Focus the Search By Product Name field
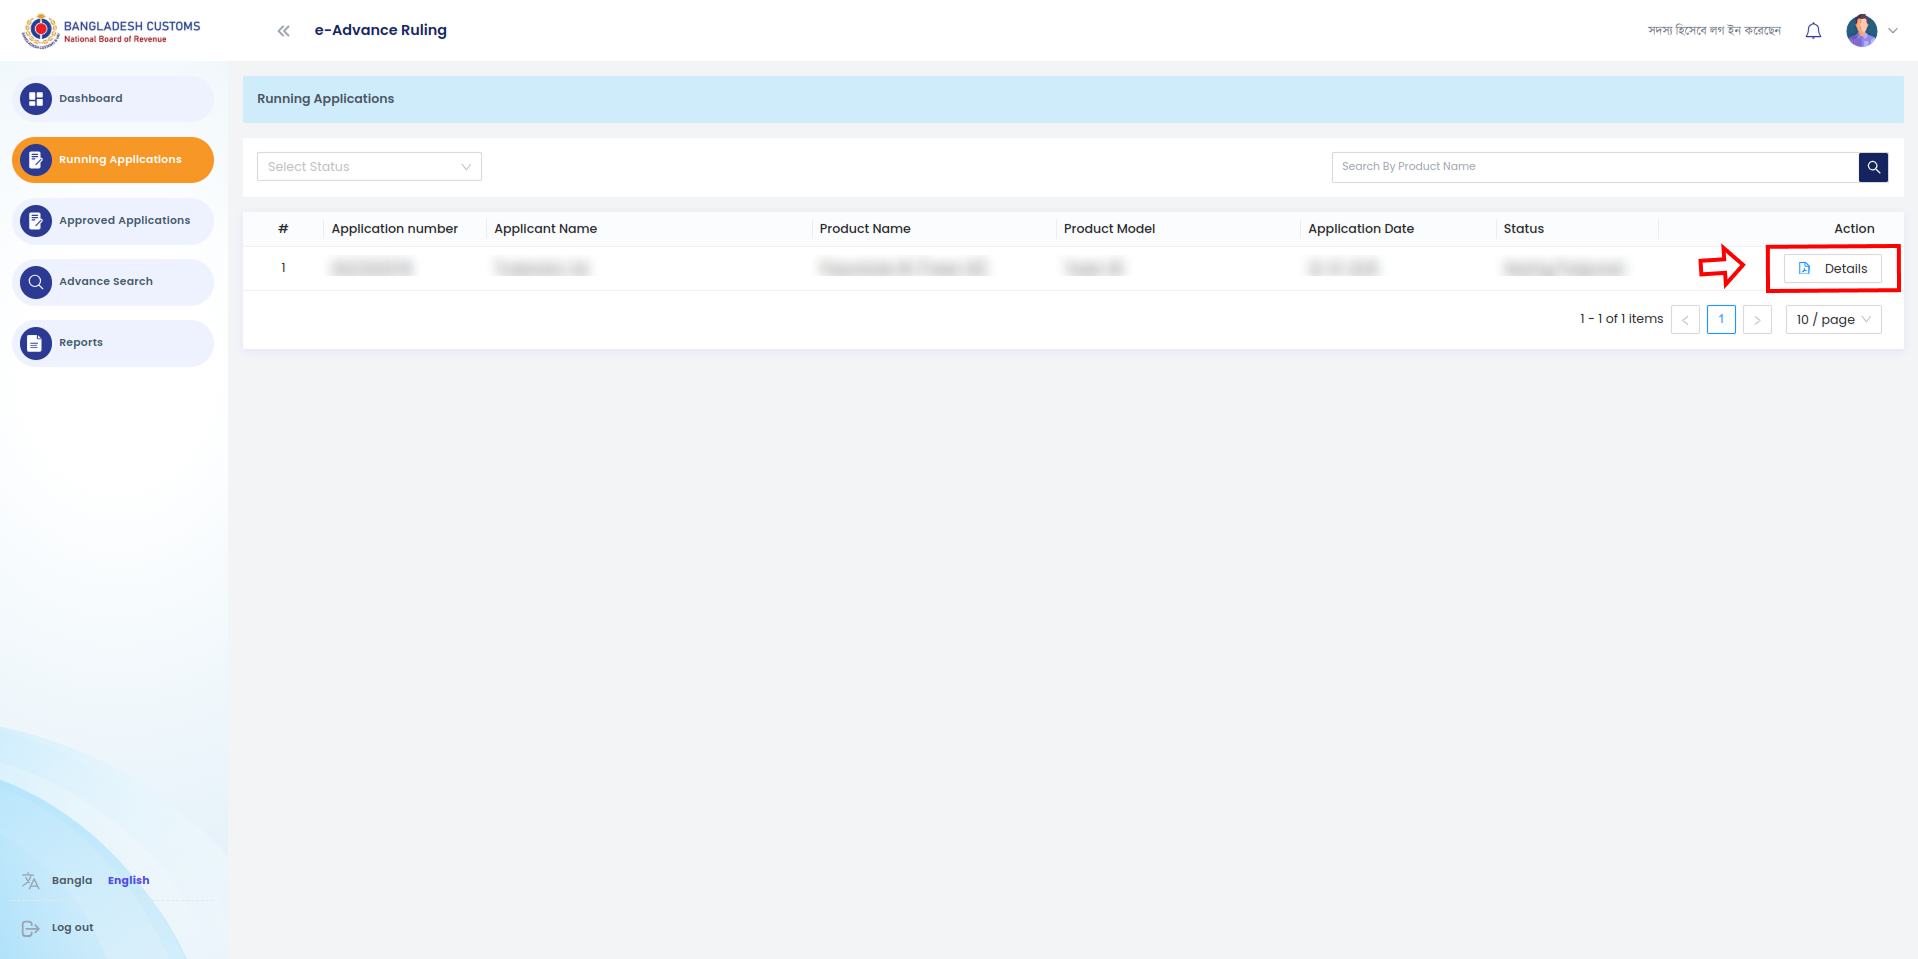Image resolution: width=1918 pixels, height=959 pixels. click(1595, 167)
